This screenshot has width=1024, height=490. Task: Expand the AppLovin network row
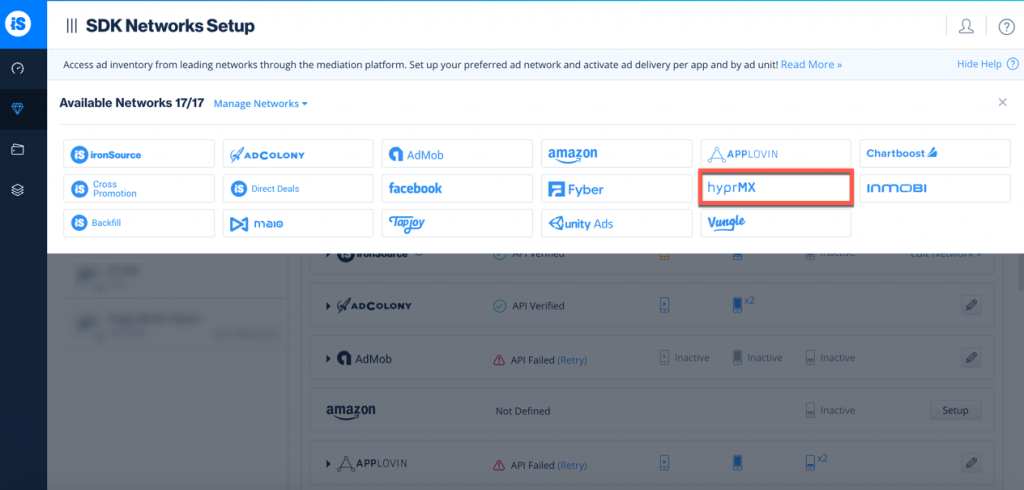tap(328, 463)
